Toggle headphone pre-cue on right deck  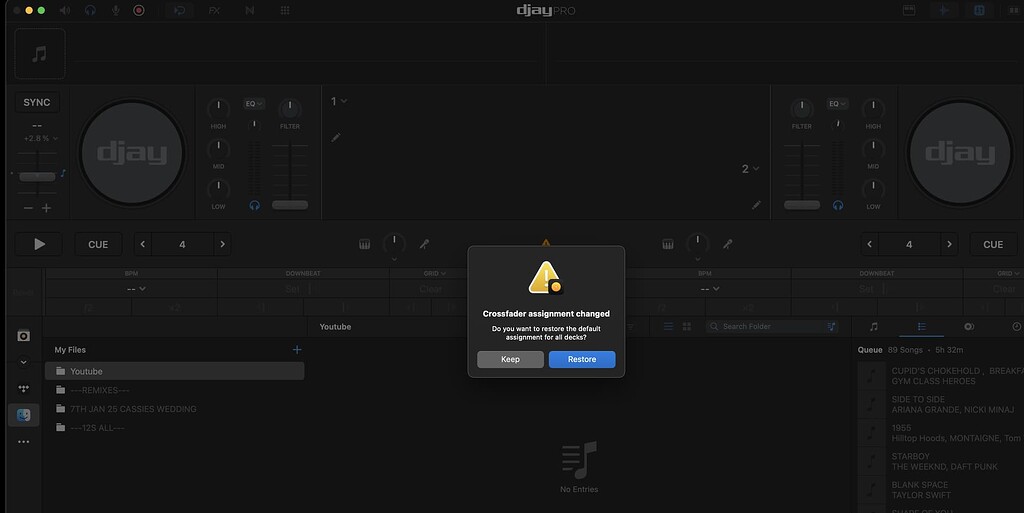pos(837,205)
